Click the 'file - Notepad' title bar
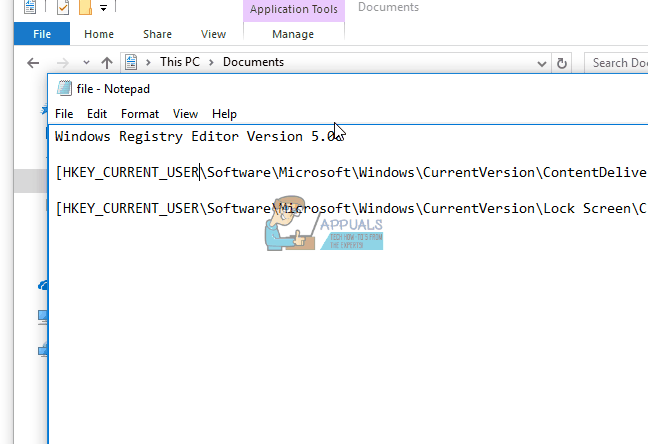648x444 pixels. pyautogui.click(x=348, y=89)
